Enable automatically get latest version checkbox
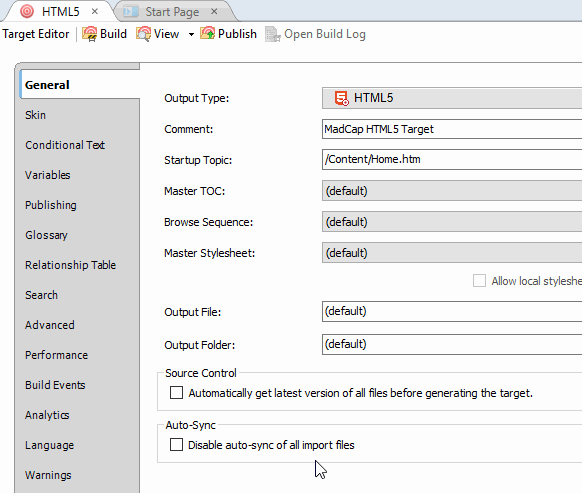582x493 pixels. (176, 393)
